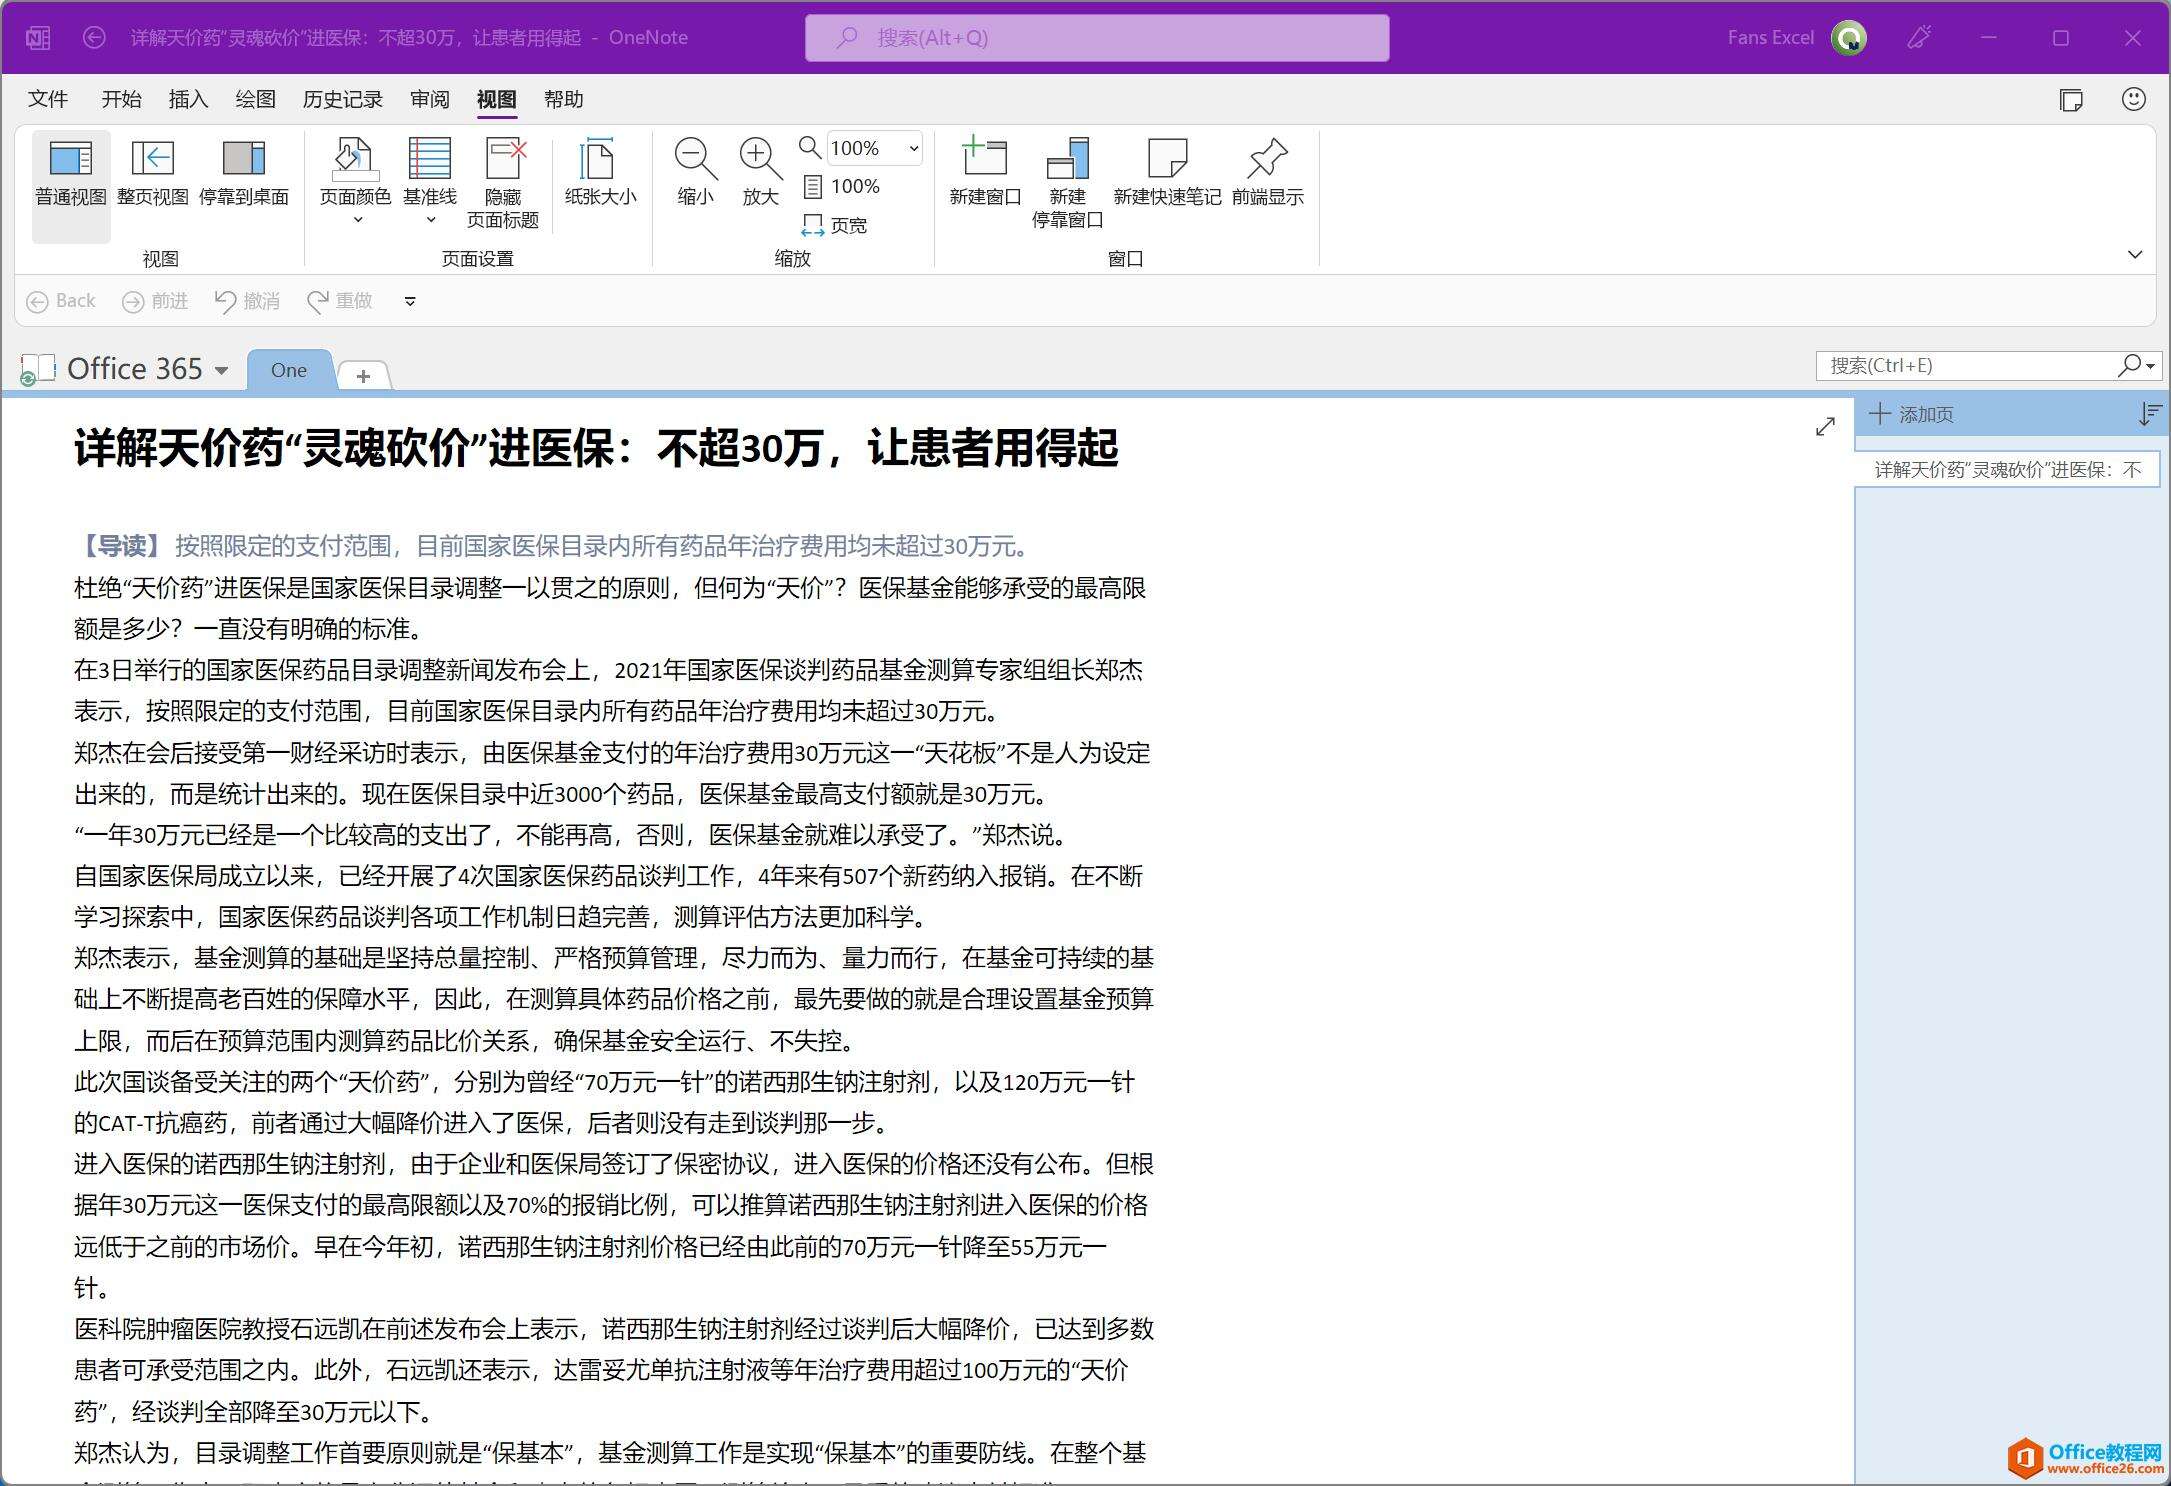
Task: Expand the Rule Lines dropdown arrow
Action: (431, 220)
